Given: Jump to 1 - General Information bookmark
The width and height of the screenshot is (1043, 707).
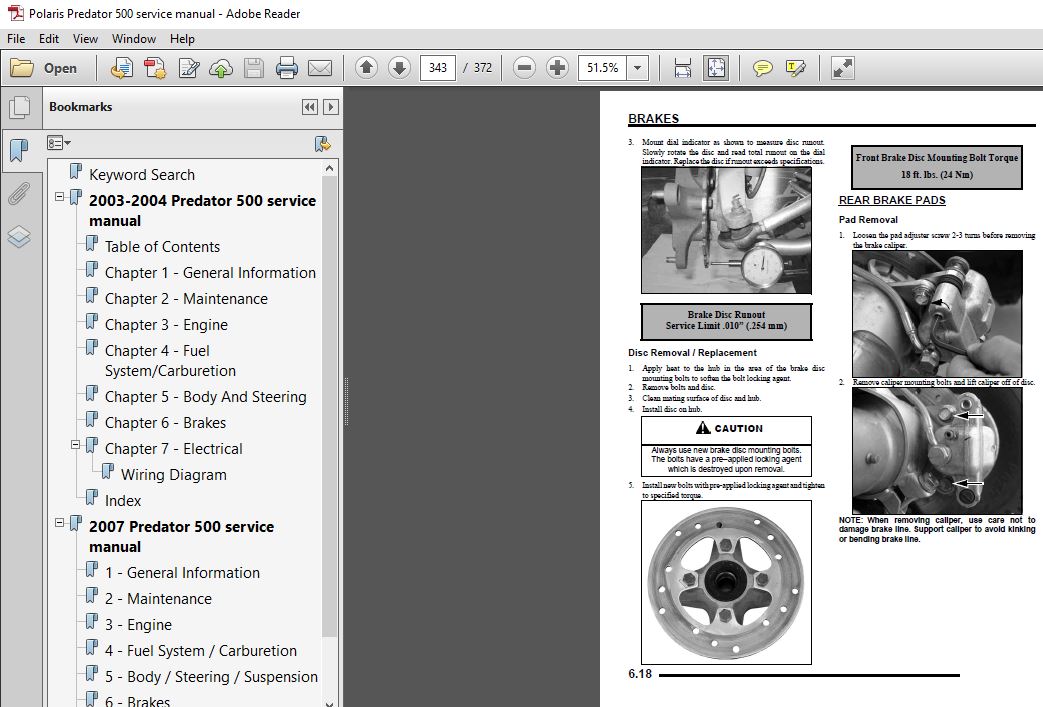Looking at the screenshot, I should (x=182, y=573).
